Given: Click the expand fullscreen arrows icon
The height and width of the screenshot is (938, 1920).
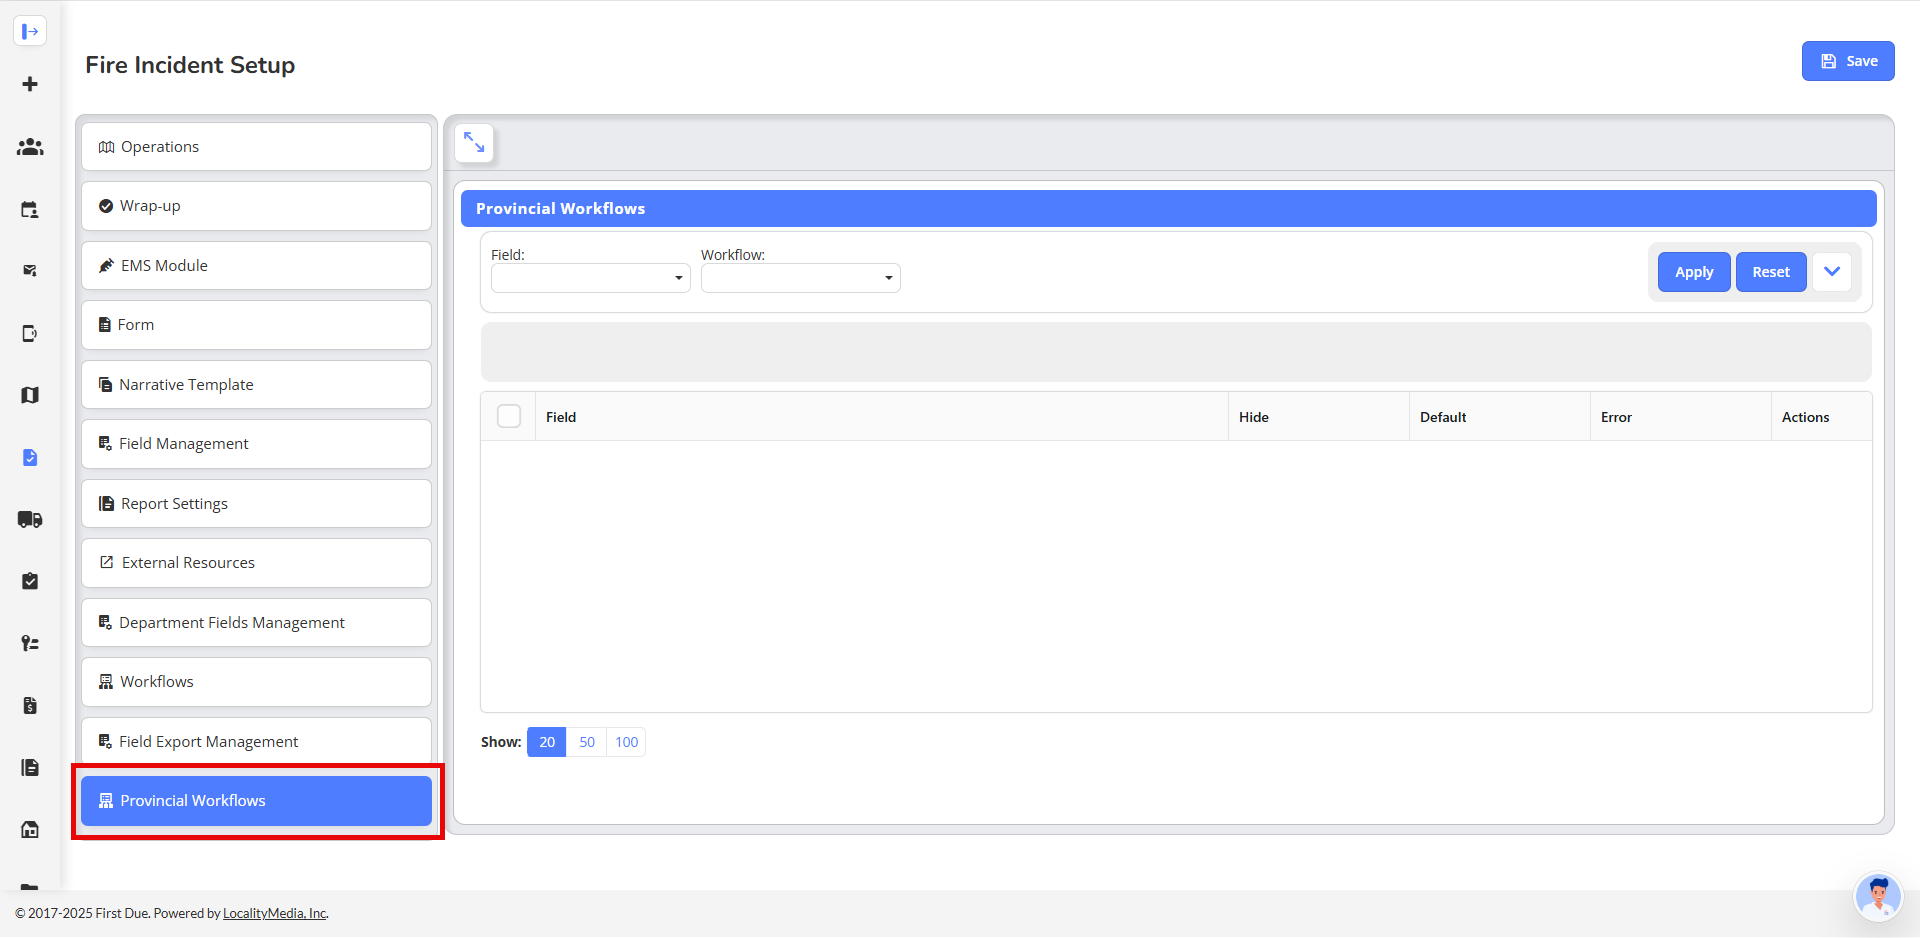Looking at the screenshot, I should click(474, 143).
